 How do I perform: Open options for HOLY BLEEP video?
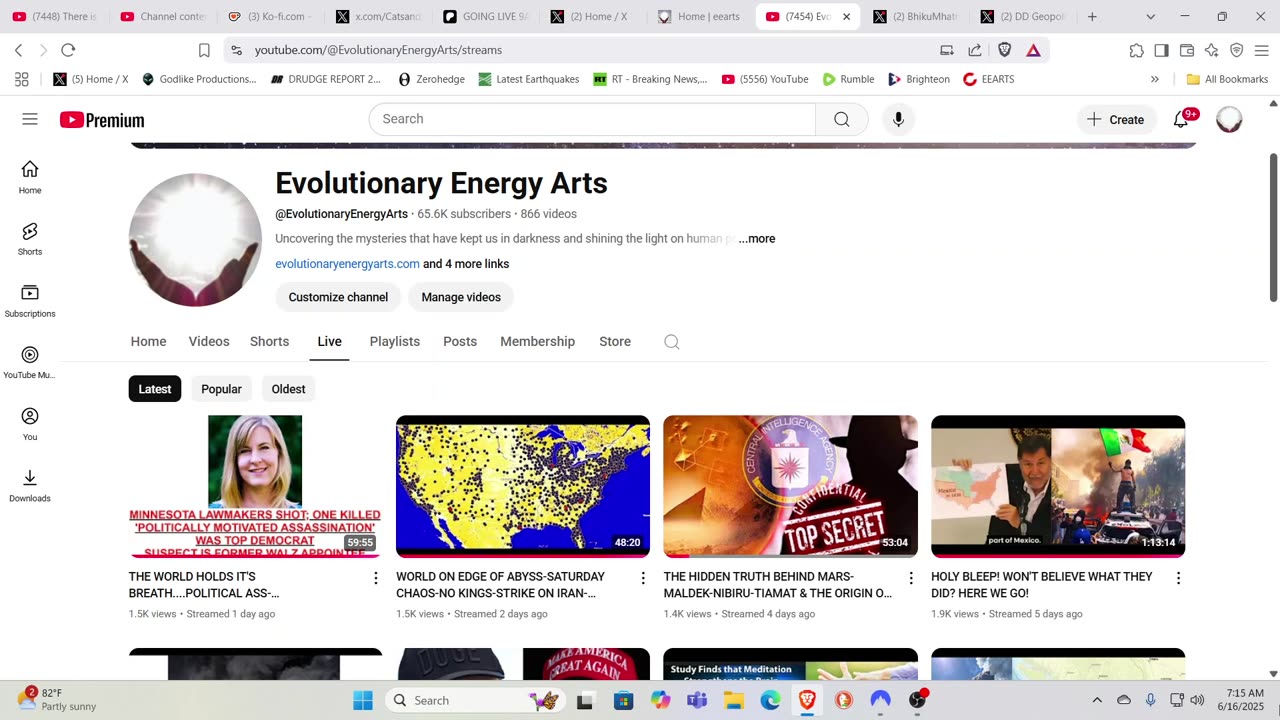point(1178,578)
